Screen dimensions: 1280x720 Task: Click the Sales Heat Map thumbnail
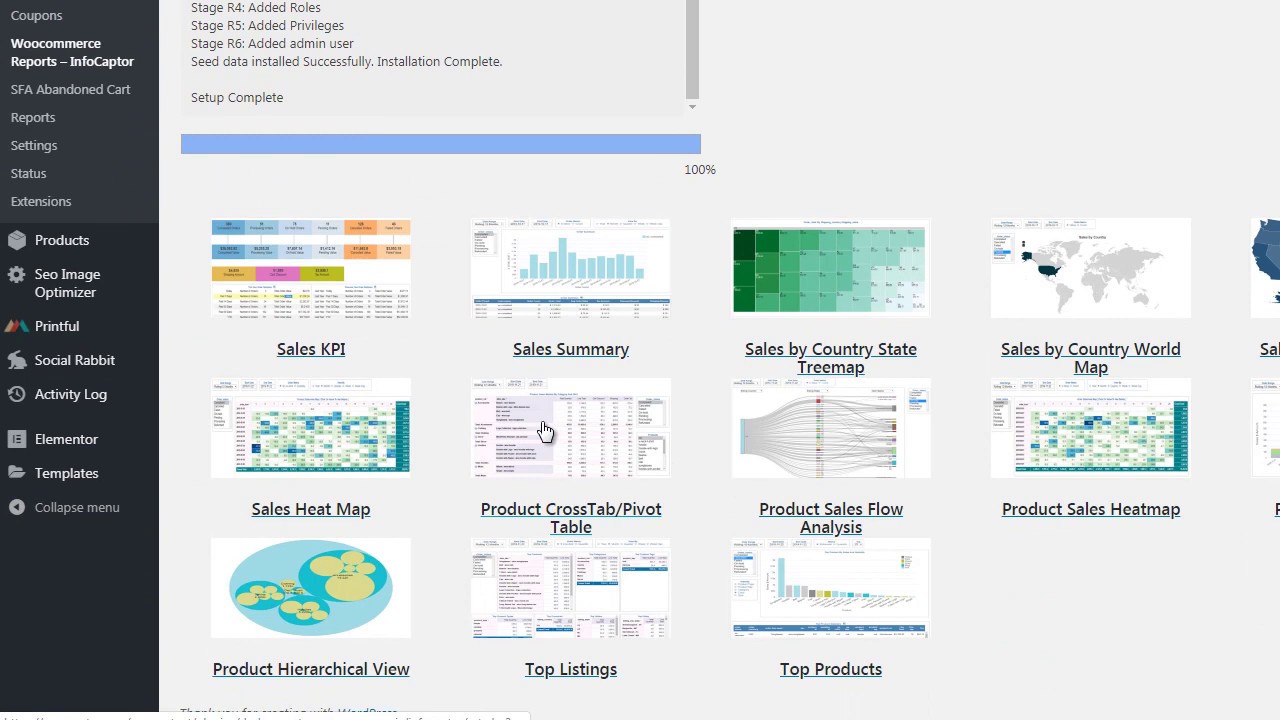click(x=311, y=428)
